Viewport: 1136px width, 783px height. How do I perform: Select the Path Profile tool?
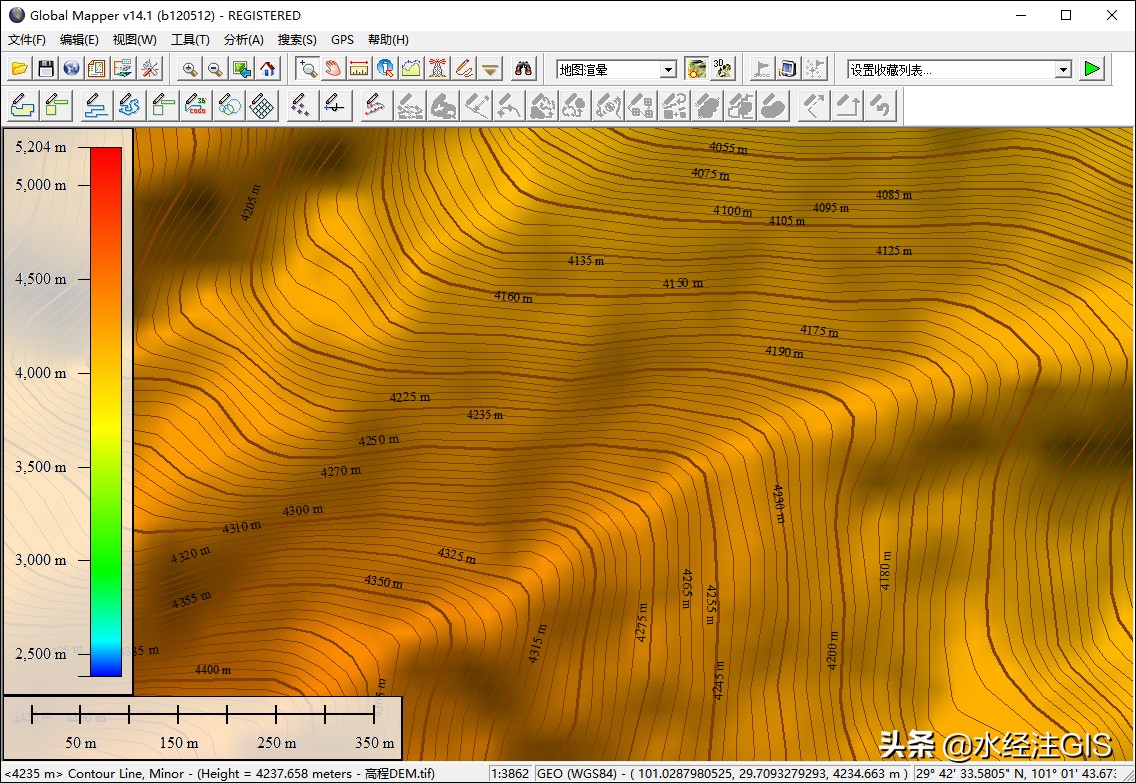(412, 70)
